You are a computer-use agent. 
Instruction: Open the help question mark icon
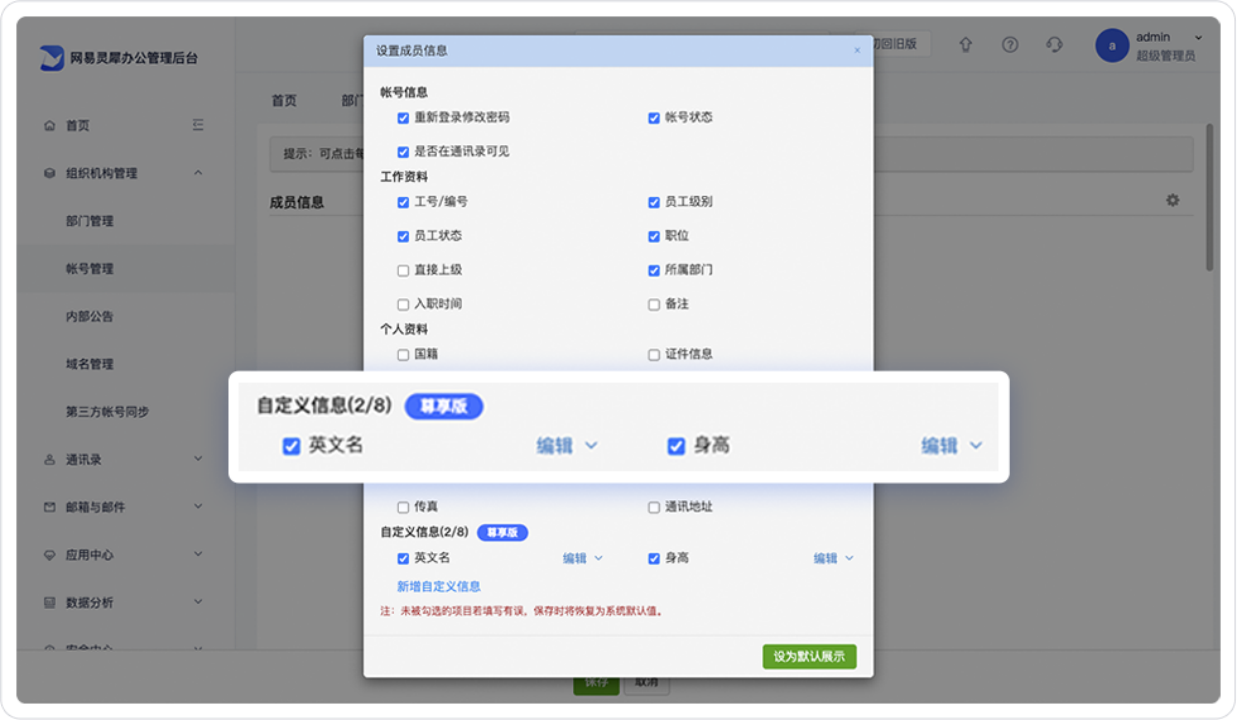tap(1010, 45)
